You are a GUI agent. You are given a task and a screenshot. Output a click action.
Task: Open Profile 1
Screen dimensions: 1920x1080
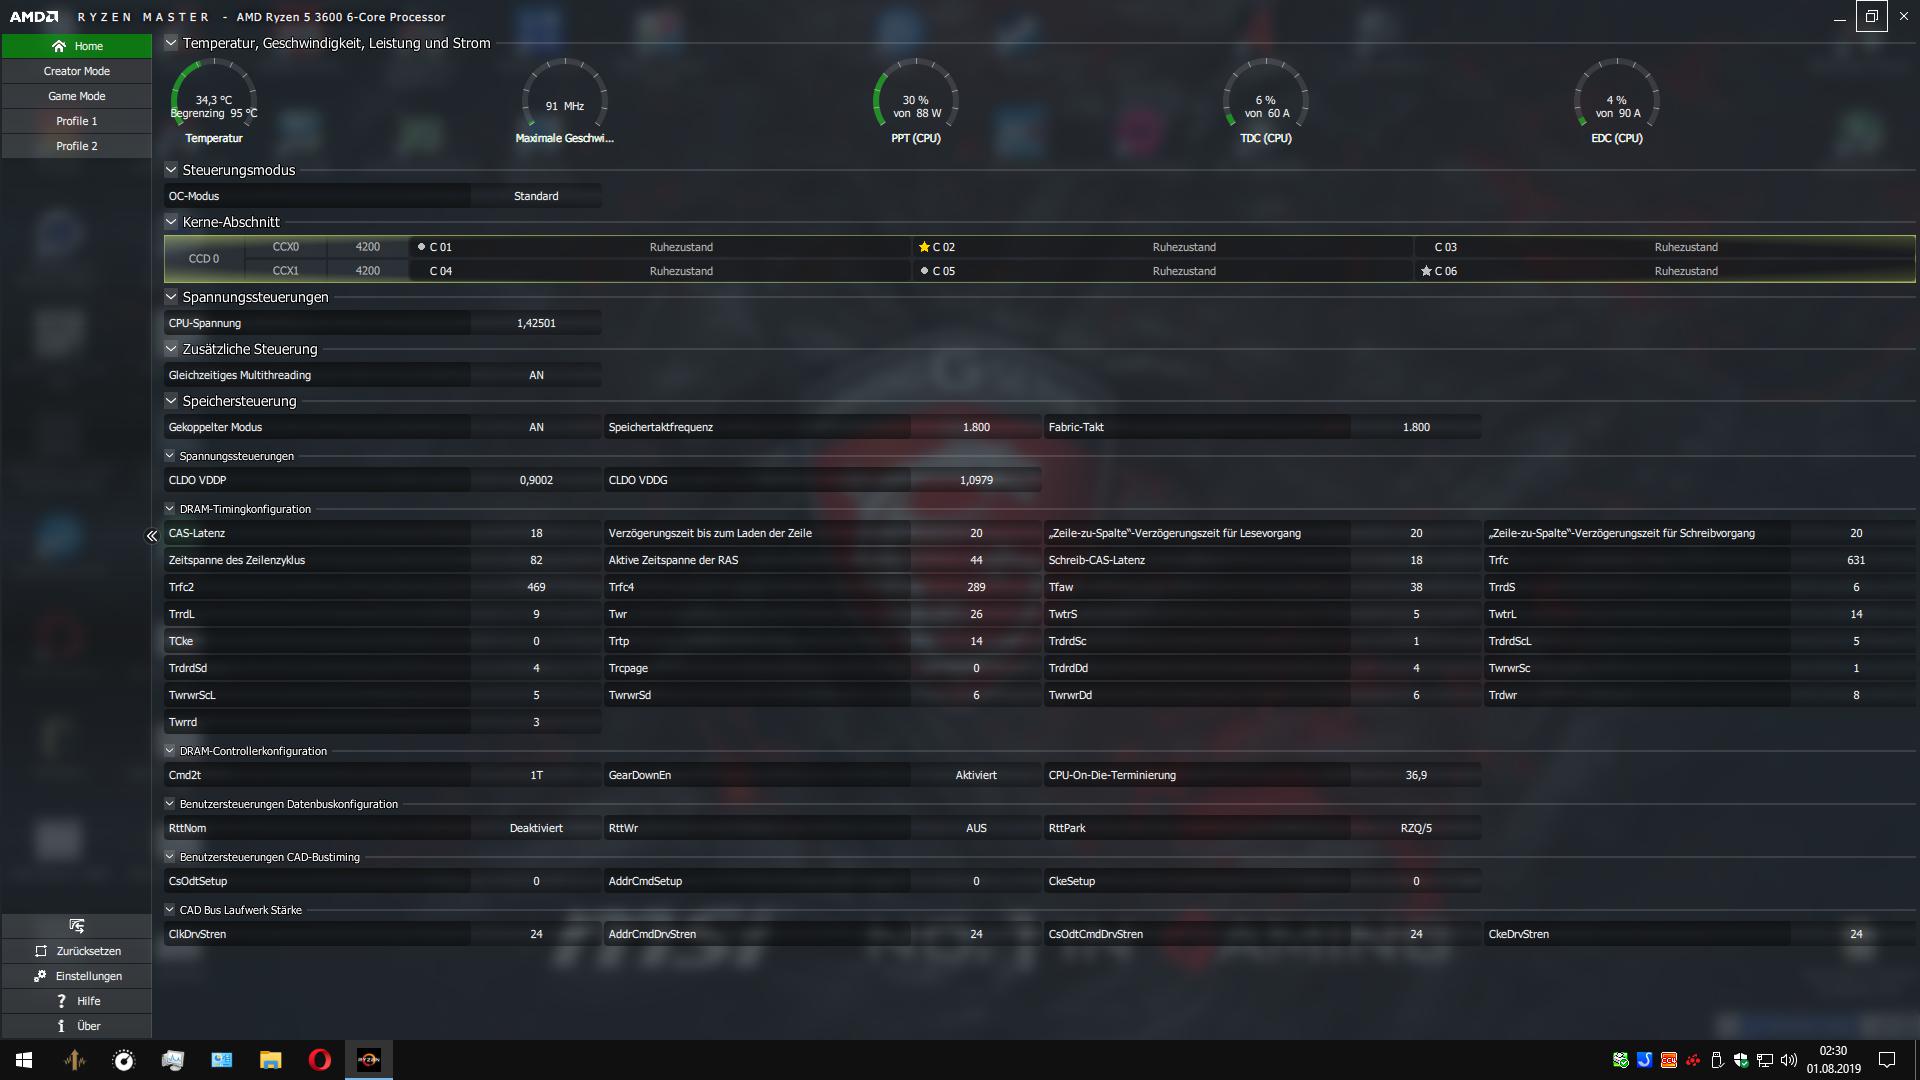[77, 121]
